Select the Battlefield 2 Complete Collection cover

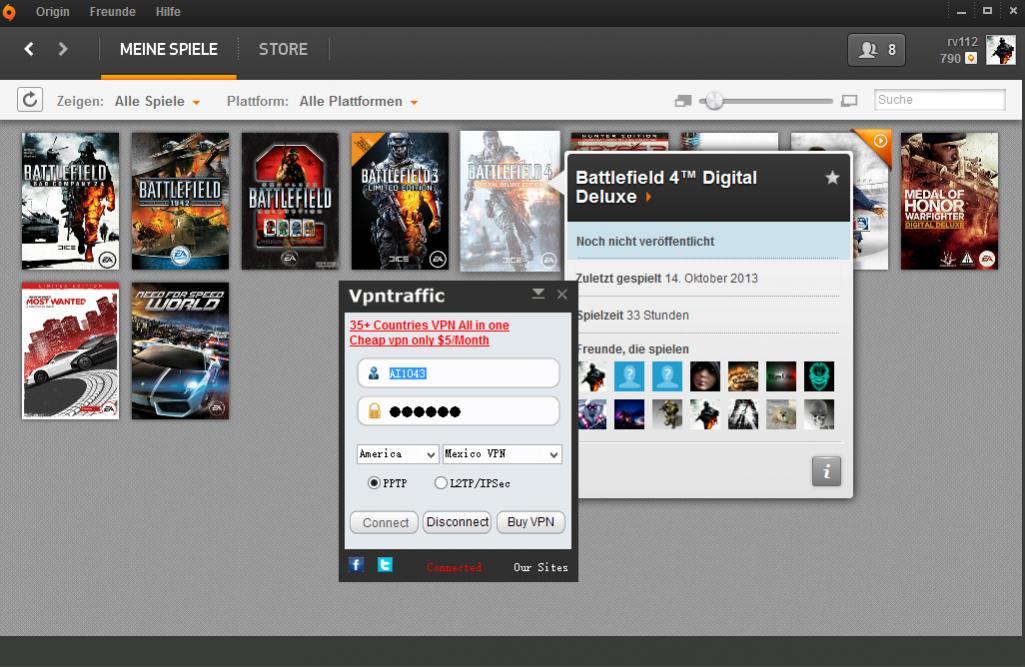(290, 201)
